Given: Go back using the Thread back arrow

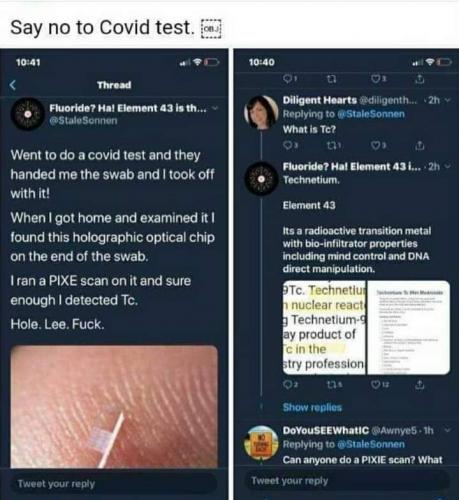Looking at the screenshot, I should (x=13, y=85).
